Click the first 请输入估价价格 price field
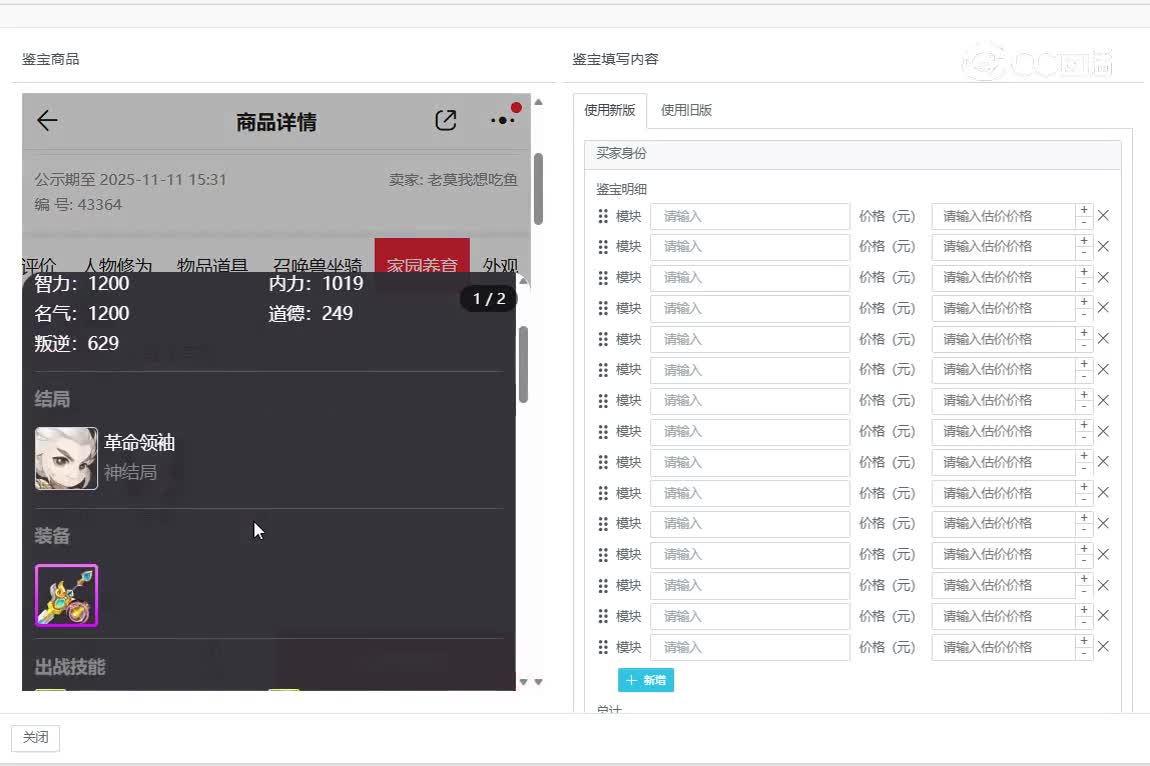The image size is (1150, 766). pyautogui.click(x=1003, y=216)
